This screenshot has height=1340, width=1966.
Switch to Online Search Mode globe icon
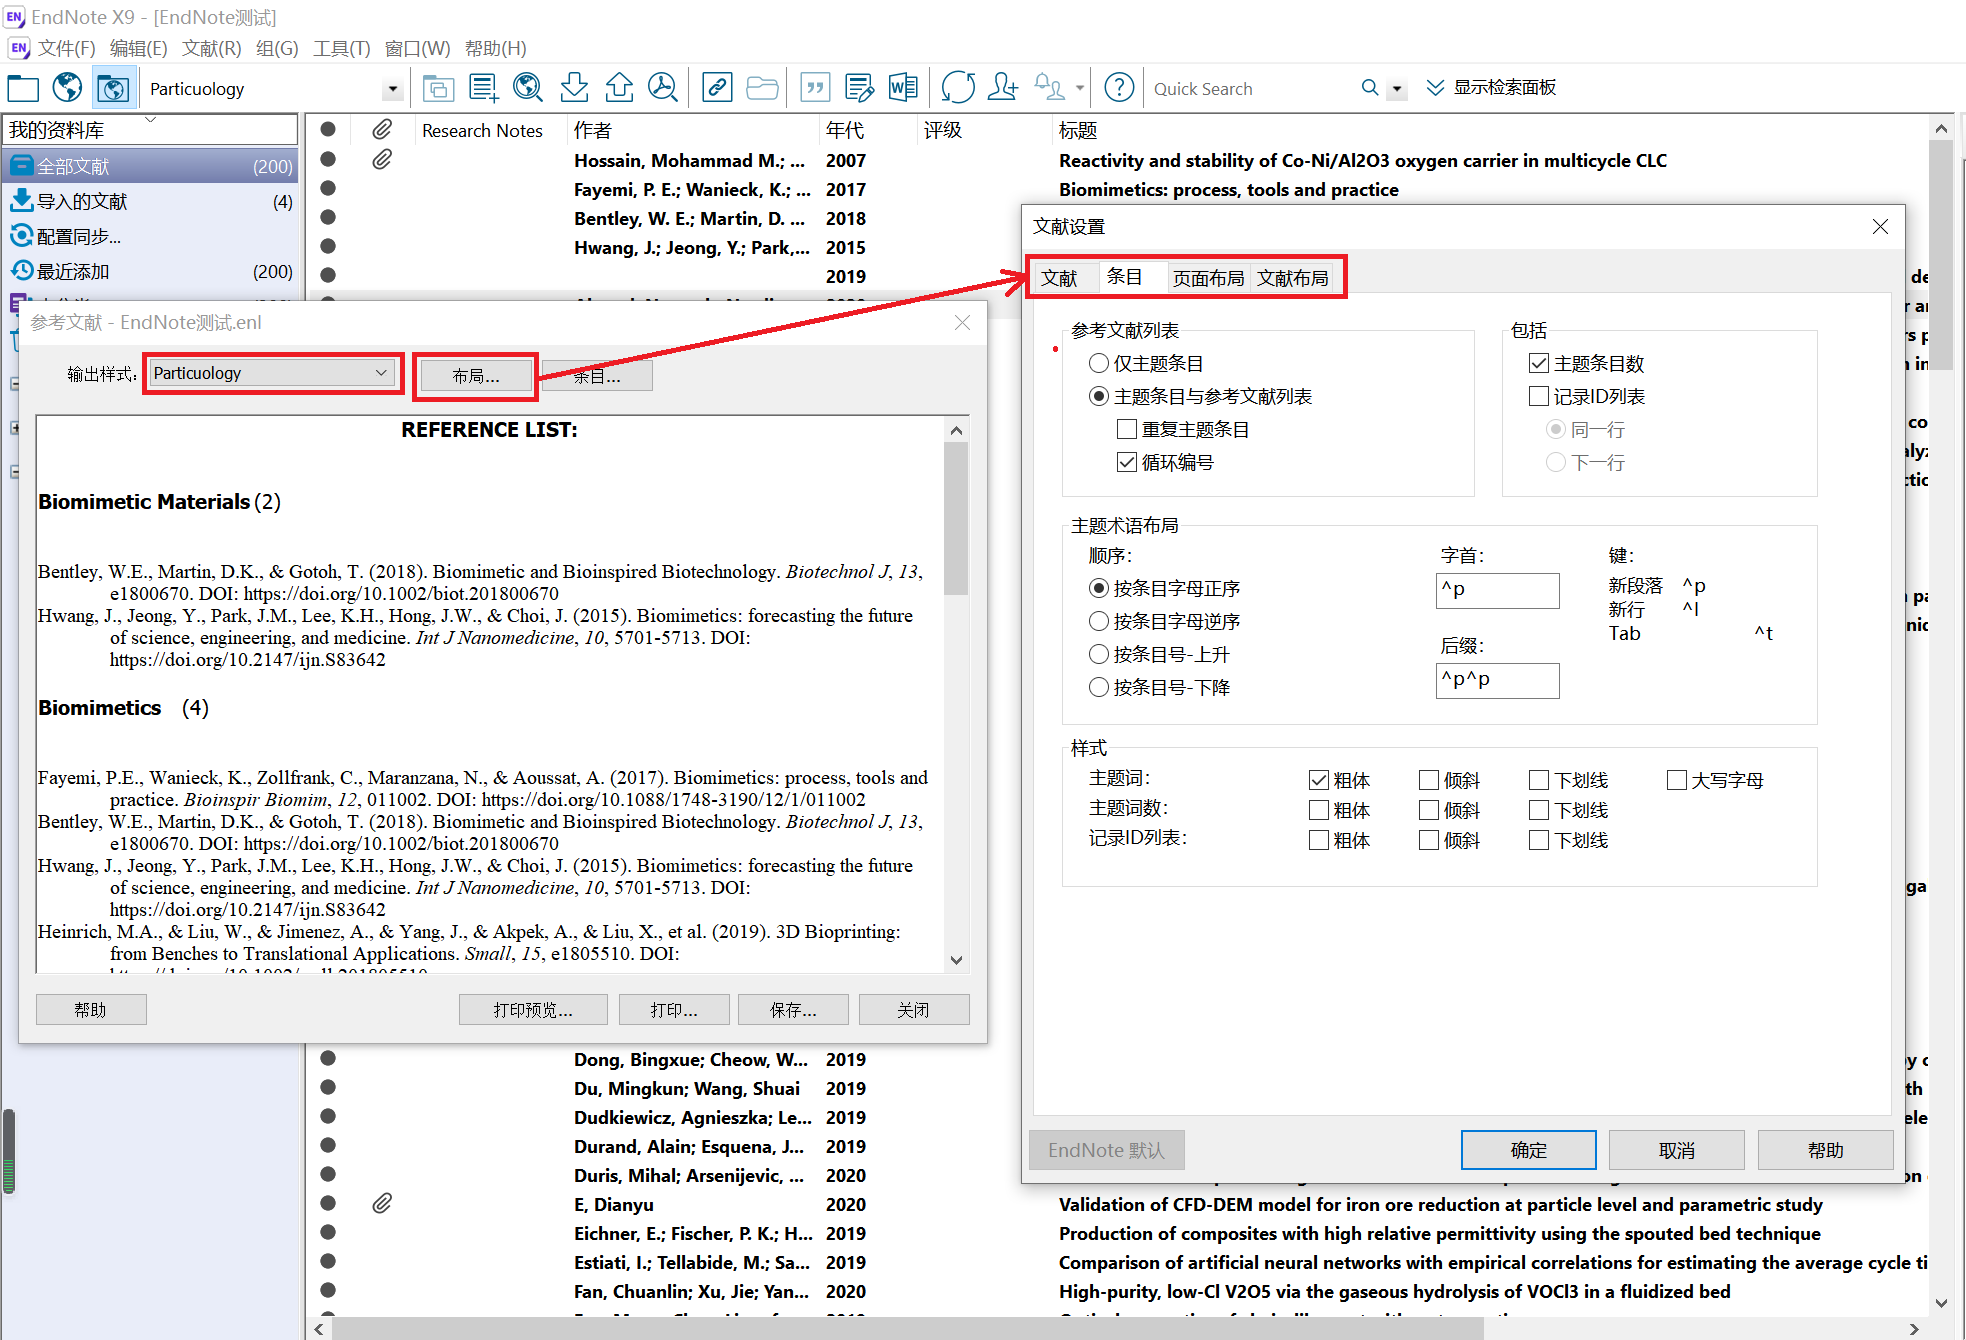[x=68, y=88]
